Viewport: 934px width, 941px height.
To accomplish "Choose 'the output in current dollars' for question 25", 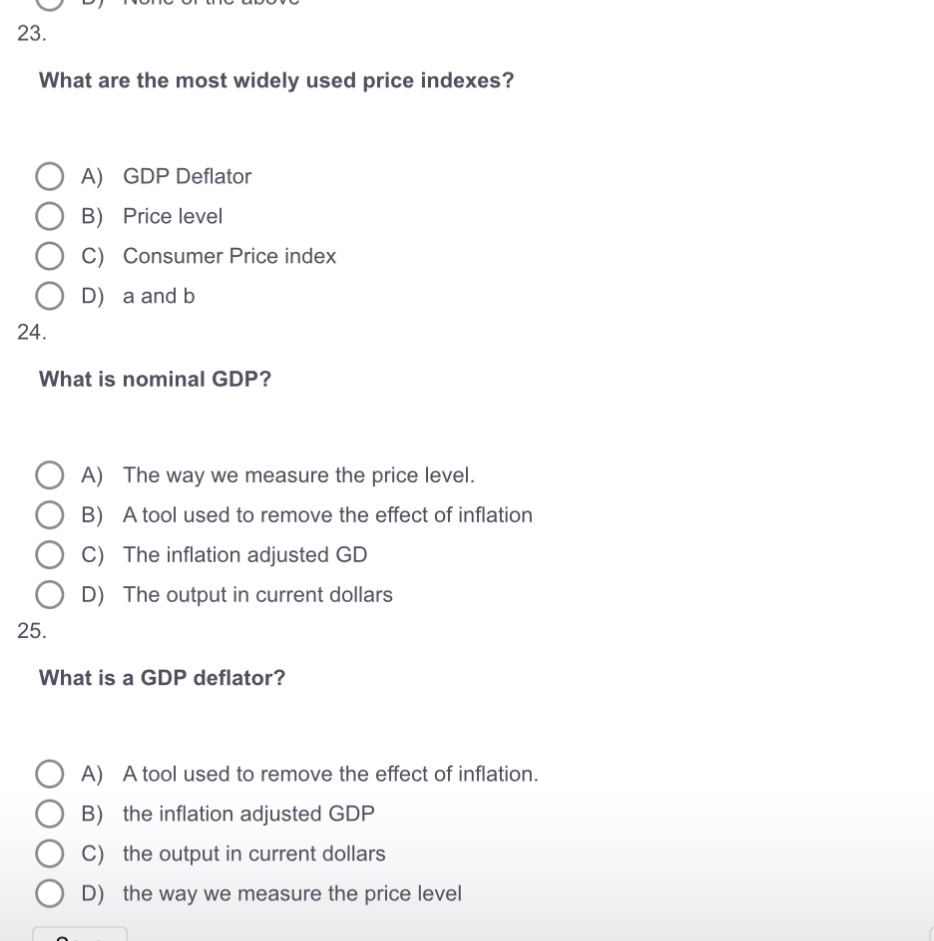I will 49,853.
